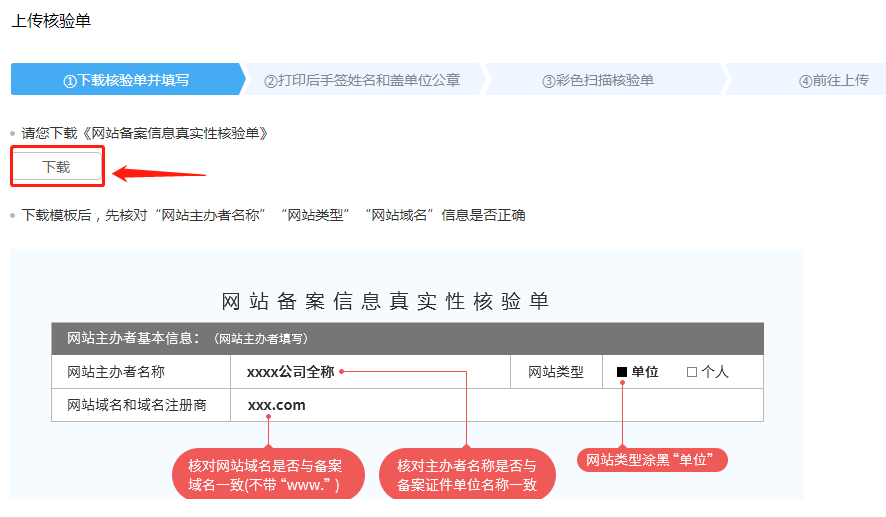
Task: Click the 核对主办者名称 red callout bubble
Action: tap(467, 476)
